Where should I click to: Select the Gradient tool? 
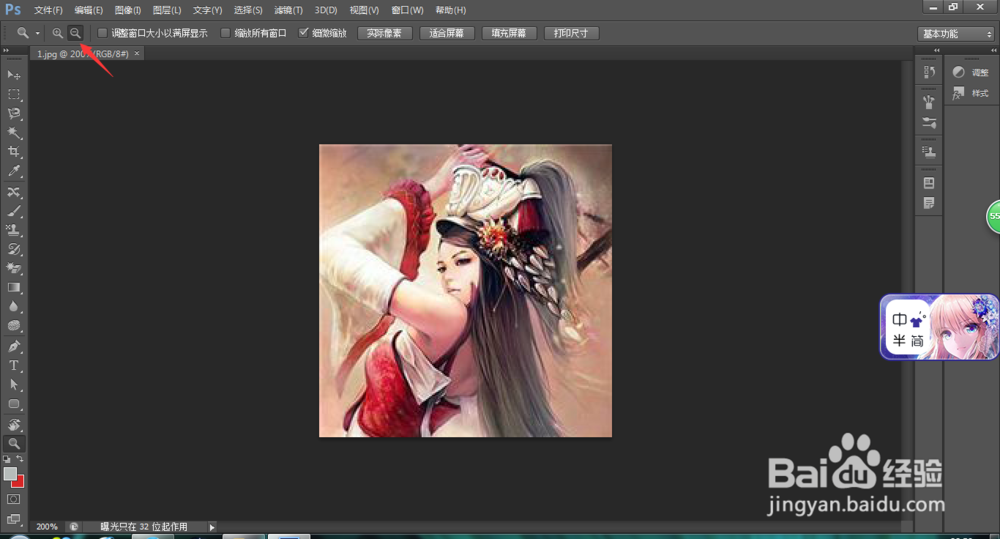coord(13,288)
